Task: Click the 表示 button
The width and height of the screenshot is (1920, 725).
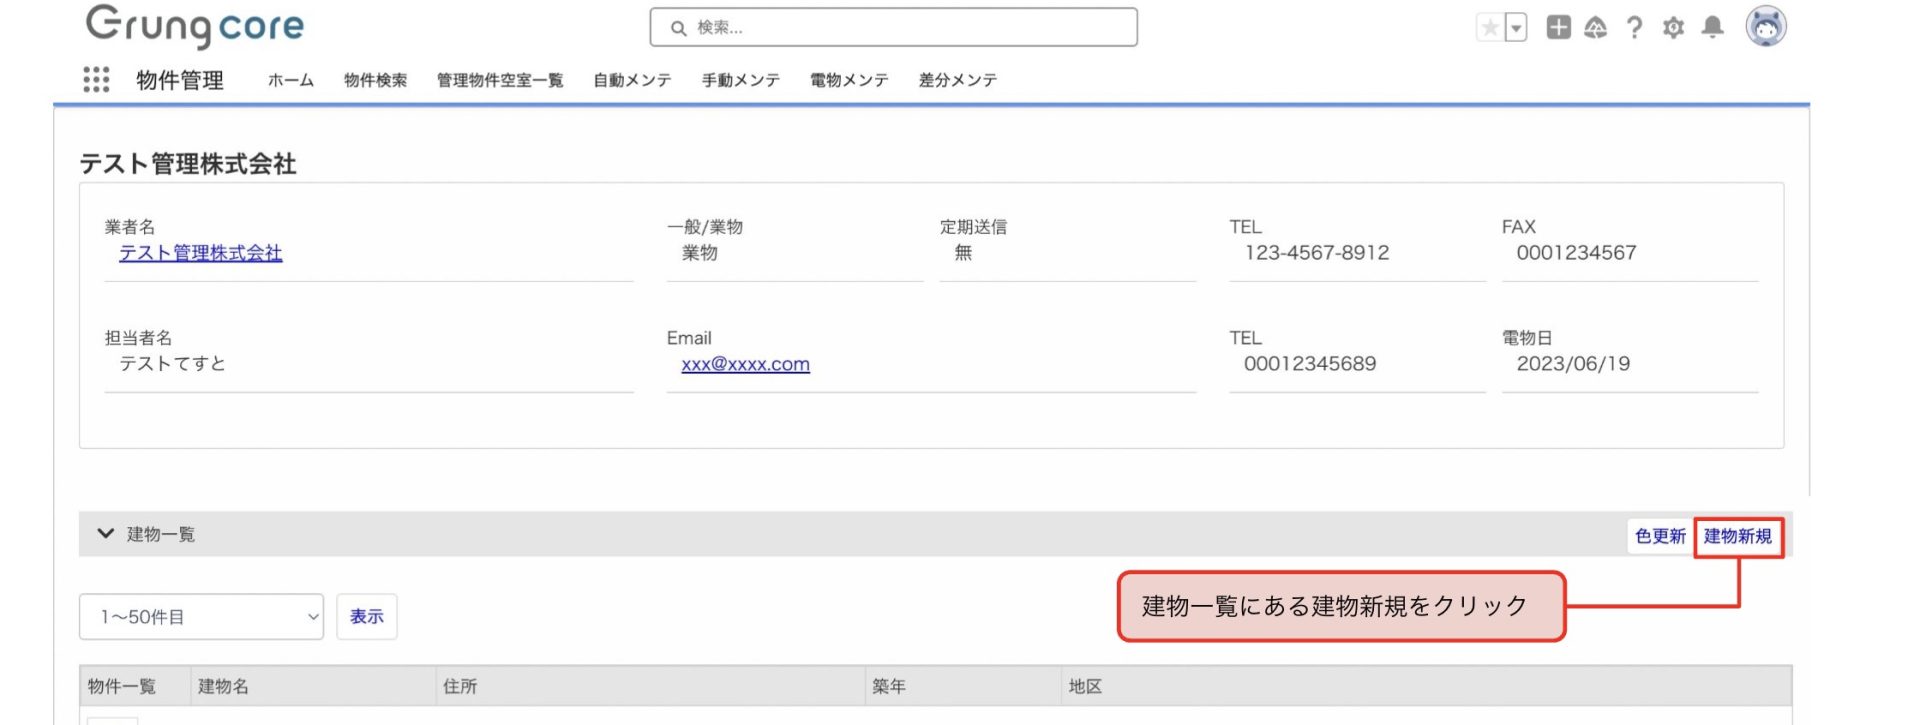Action: click(366, 617)
